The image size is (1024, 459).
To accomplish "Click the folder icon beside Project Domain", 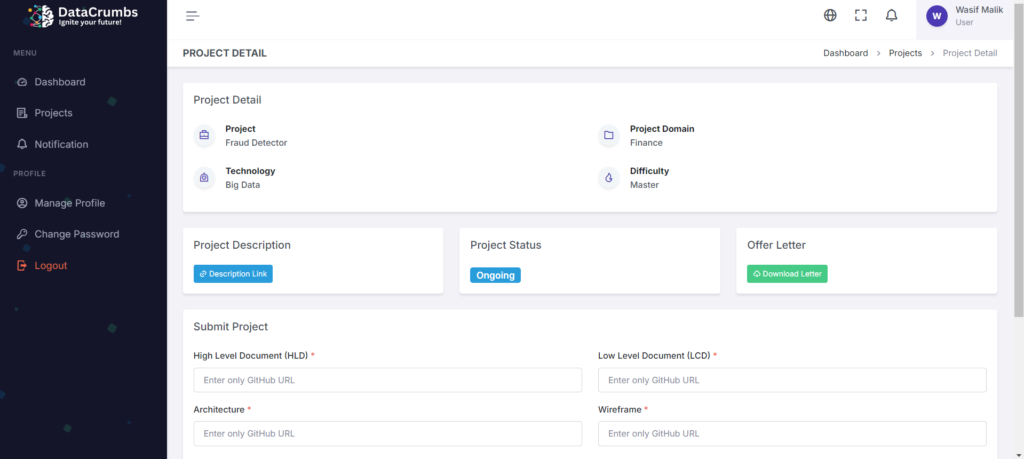I will [609, 136].
